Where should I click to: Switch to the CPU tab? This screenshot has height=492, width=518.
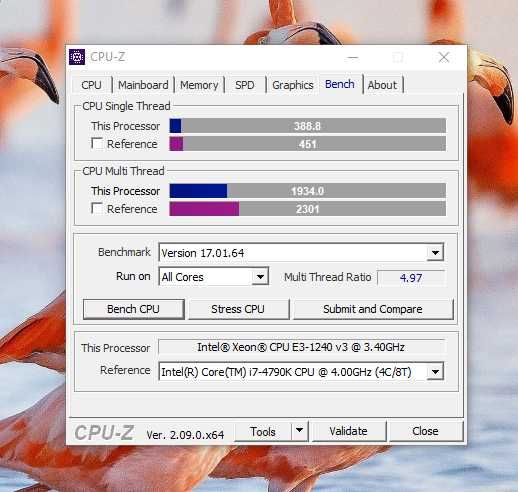pos(91,85)
